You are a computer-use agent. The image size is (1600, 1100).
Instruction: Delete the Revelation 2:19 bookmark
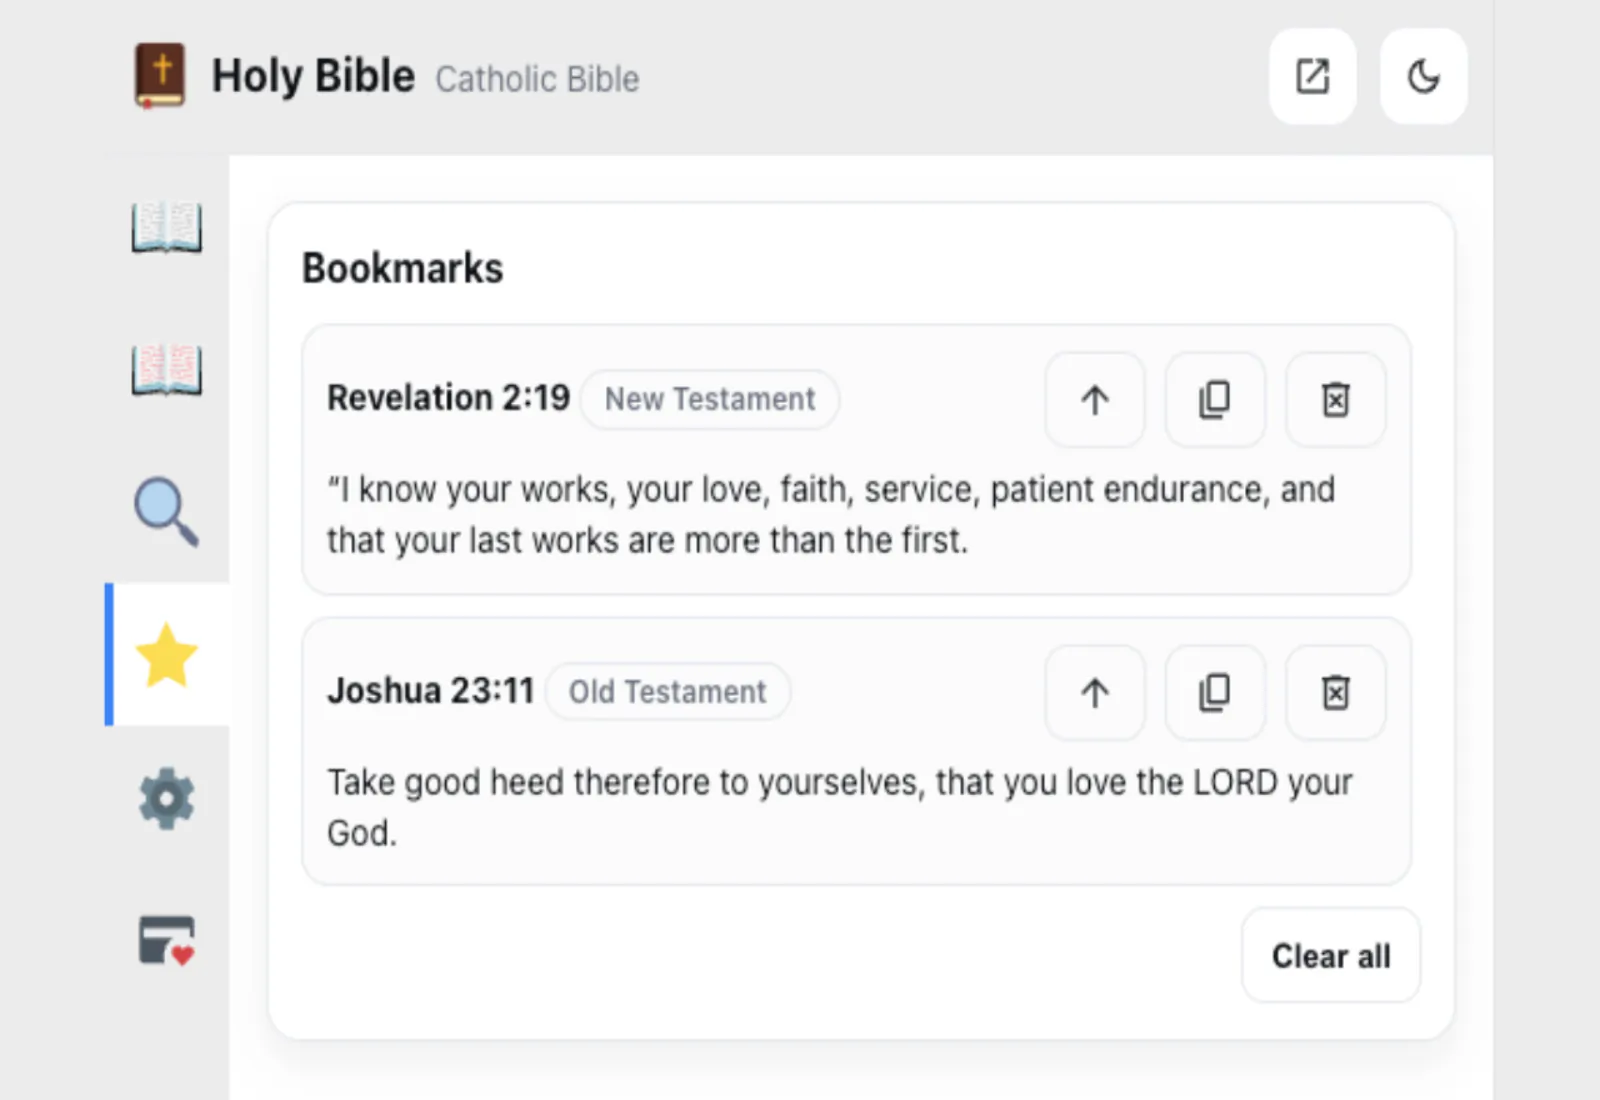(x=1335, y=400)
